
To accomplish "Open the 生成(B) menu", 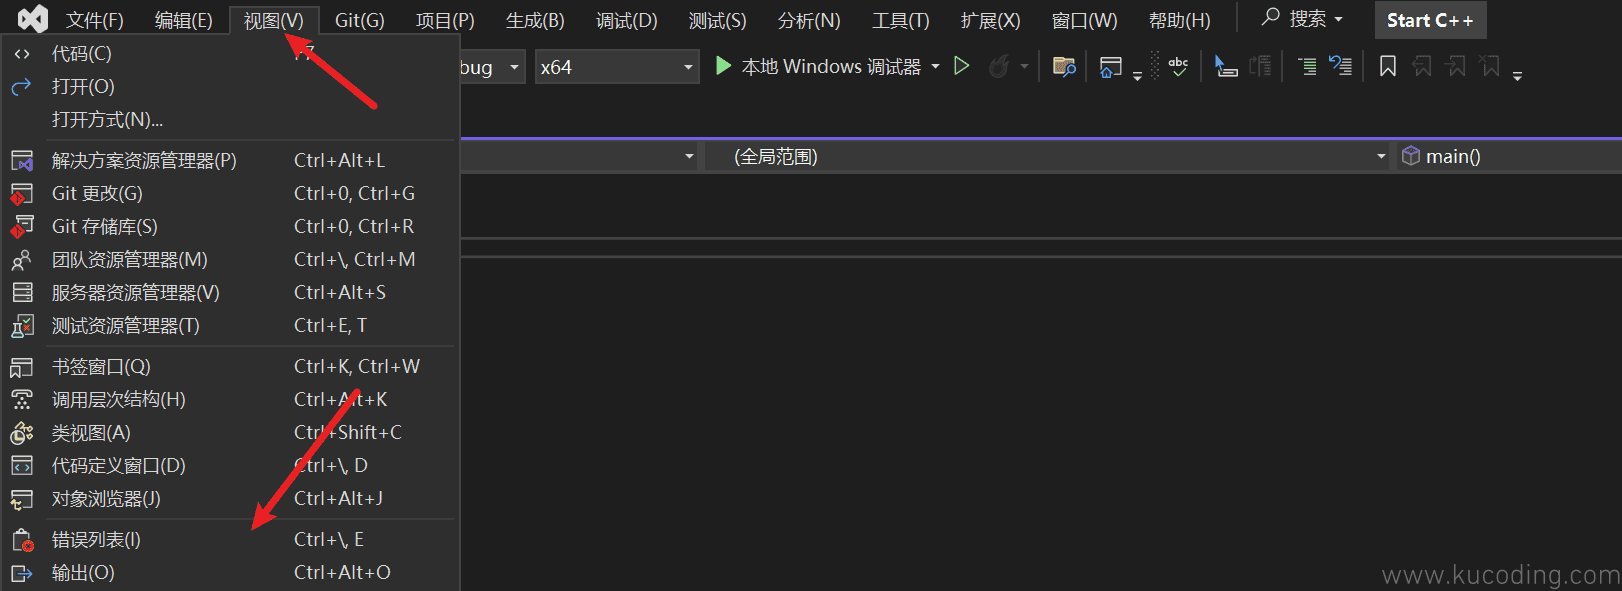I will (x=535, y=21).
